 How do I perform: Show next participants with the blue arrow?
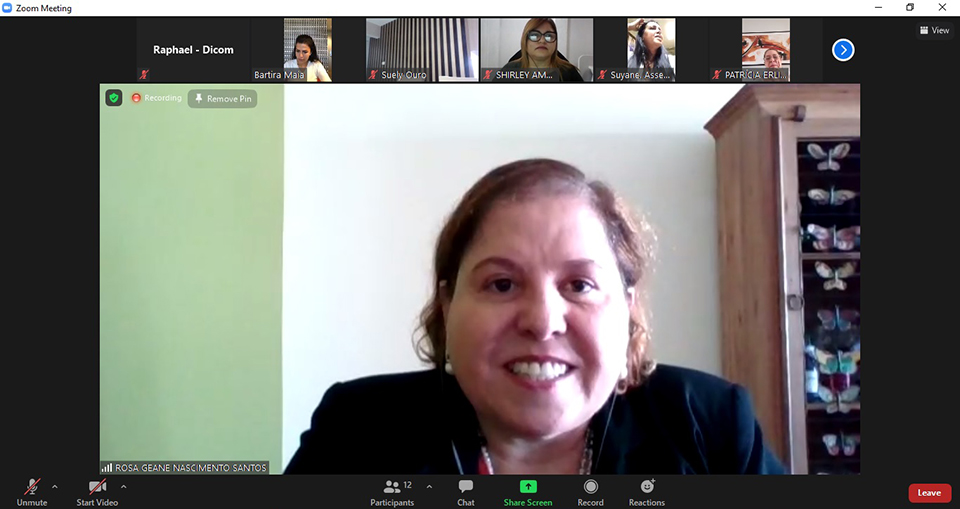point(843,49)
